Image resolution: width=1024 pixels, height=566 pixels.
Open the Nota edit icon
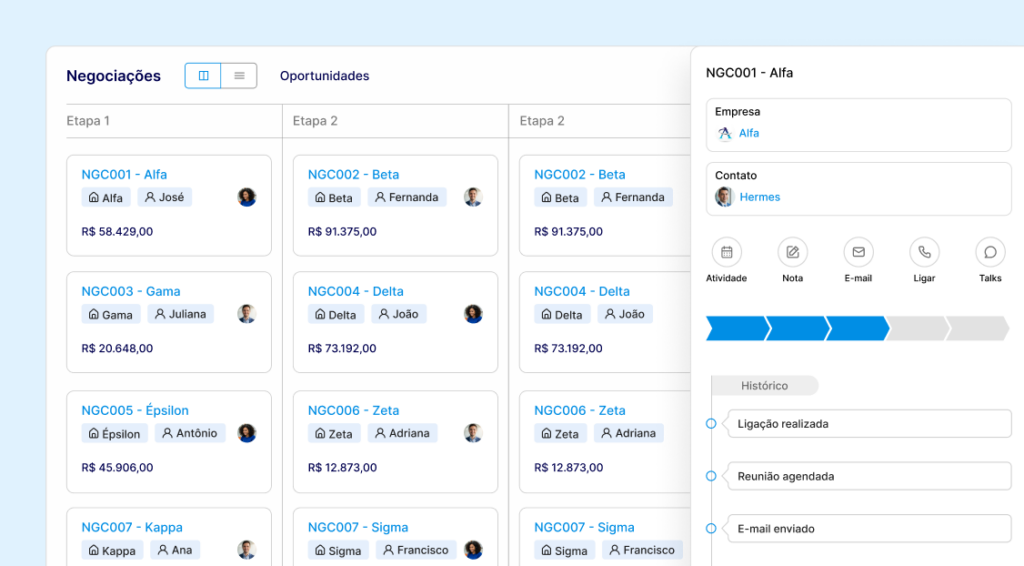792,252
